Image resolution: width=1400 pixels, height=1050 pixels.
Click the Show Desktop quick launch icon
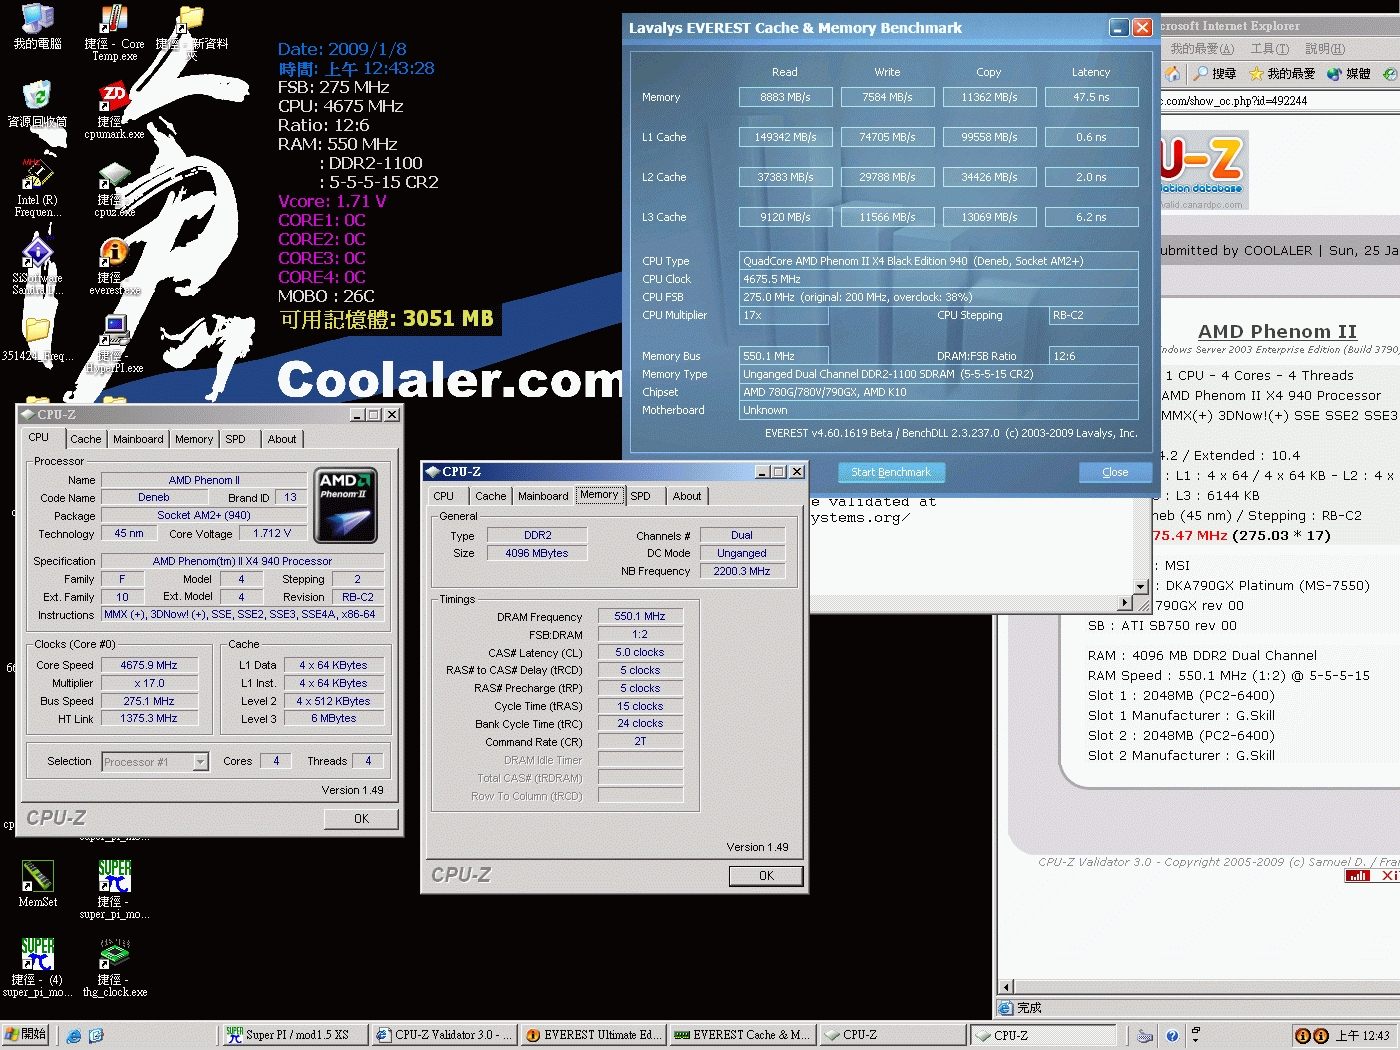pos(96,1036)
